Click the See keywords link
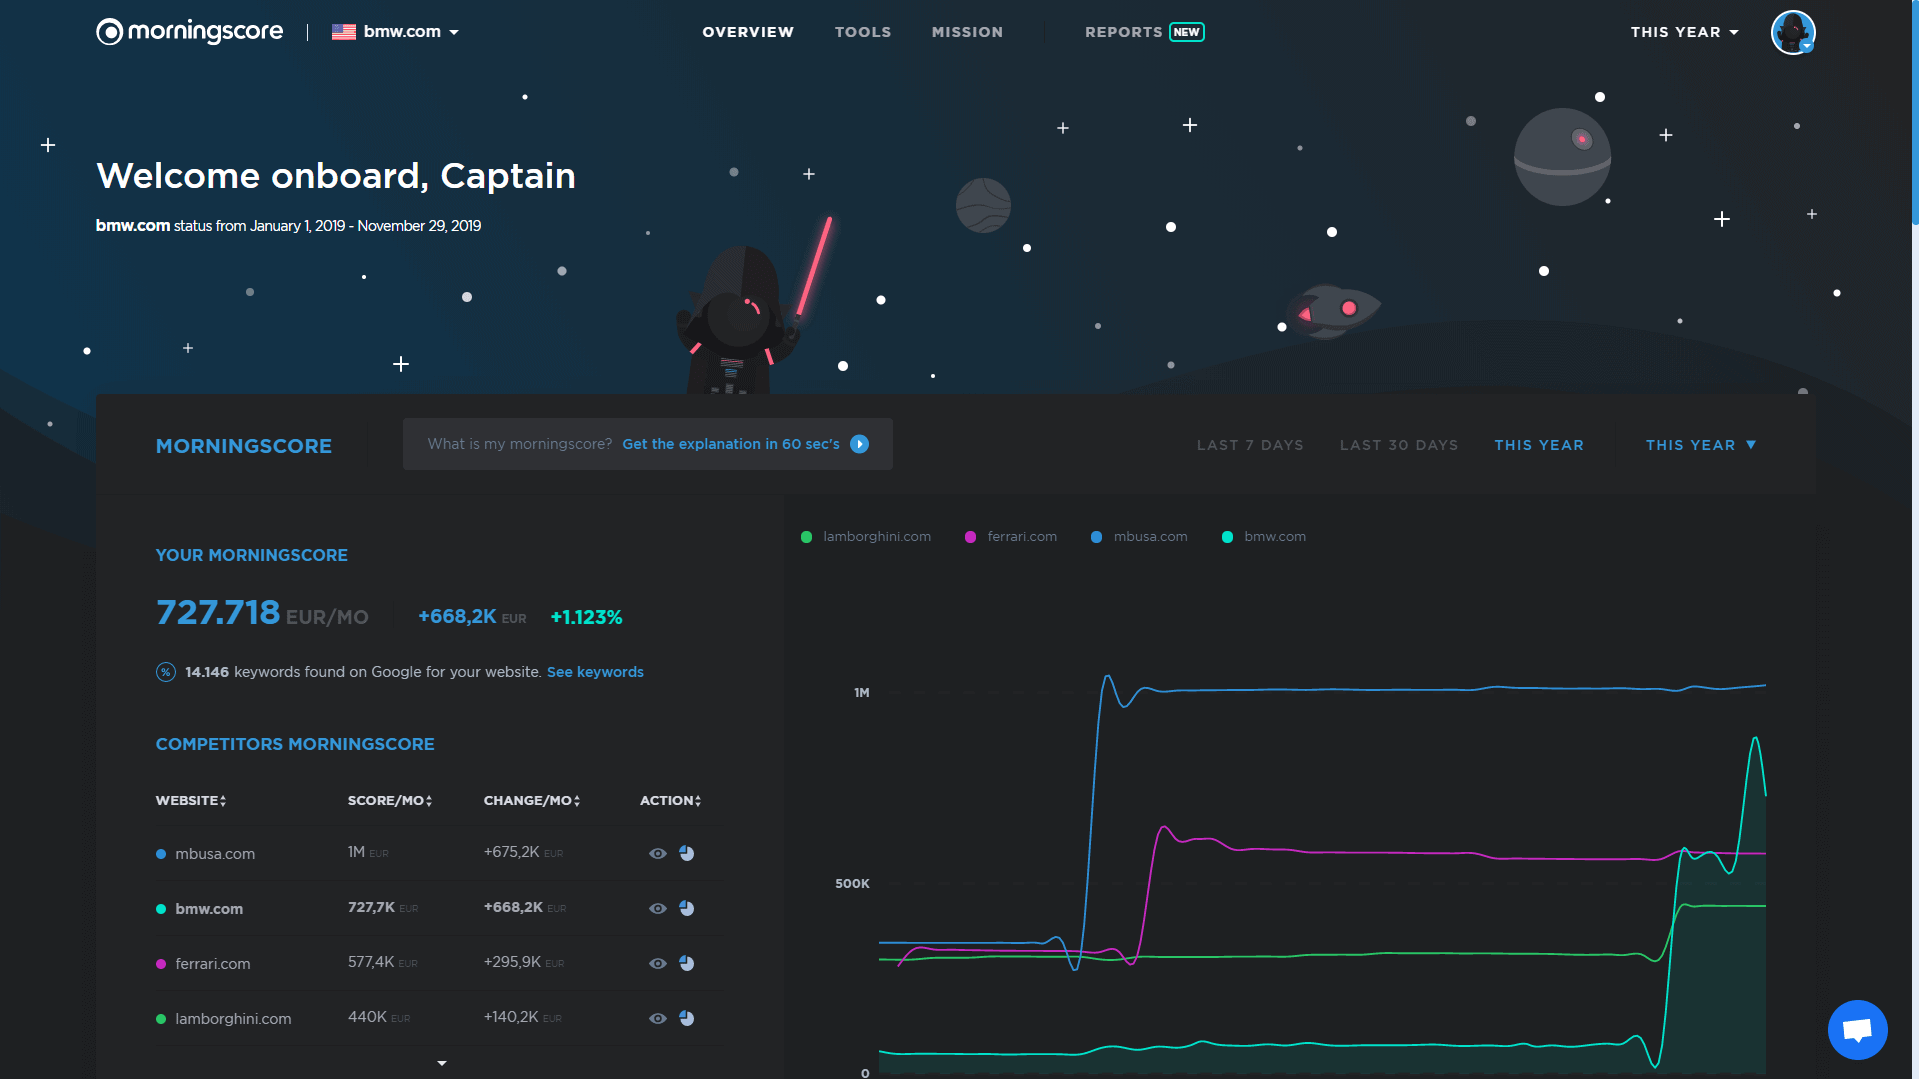Image resolution: width=1919 pixels, height=1079 pixels. point(595,672)
